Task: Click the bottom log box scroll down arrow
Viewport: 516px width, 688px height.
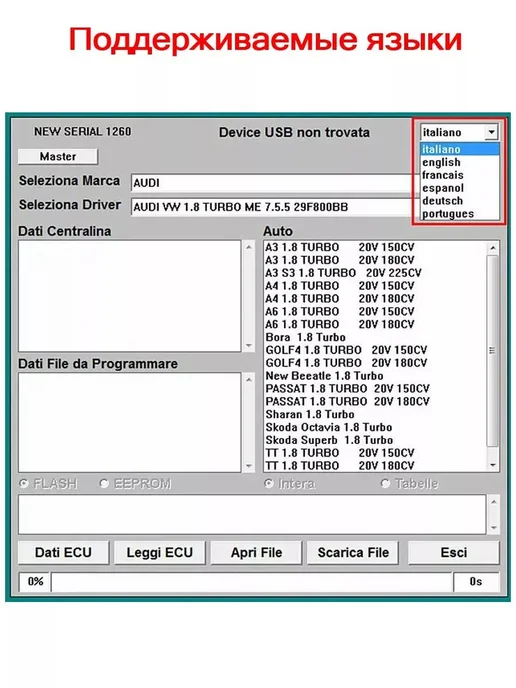Action: click(x=494, y=528)
